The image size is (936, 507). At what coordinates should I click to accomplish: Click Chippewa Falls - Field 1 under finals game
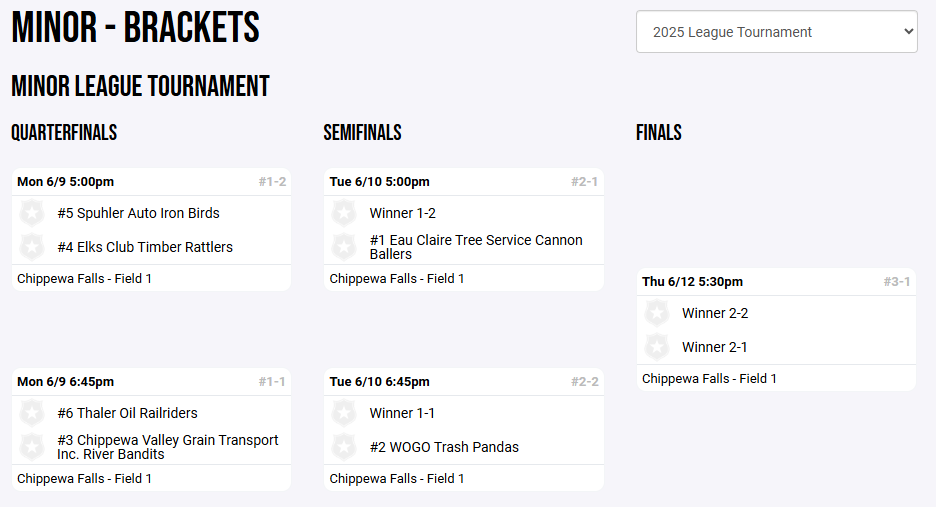click(709, 378)
